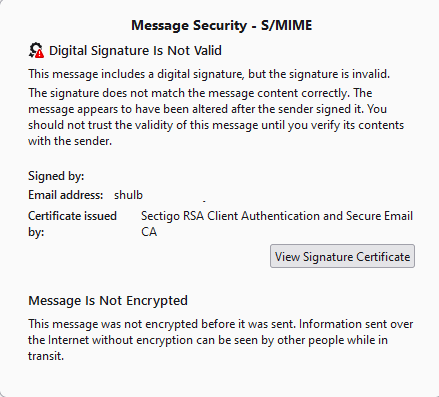Screen dimensions: 439x397
Task: Click the text "with the sender."
Action: pos(70,141)
